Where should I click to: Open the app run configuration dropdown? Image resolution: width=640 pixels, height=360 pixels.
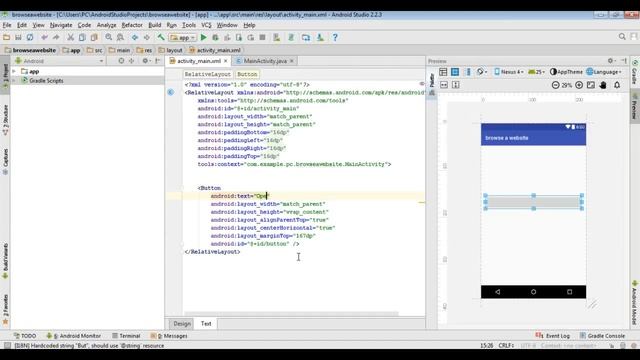pyautogui.click(x=183, y=38)
